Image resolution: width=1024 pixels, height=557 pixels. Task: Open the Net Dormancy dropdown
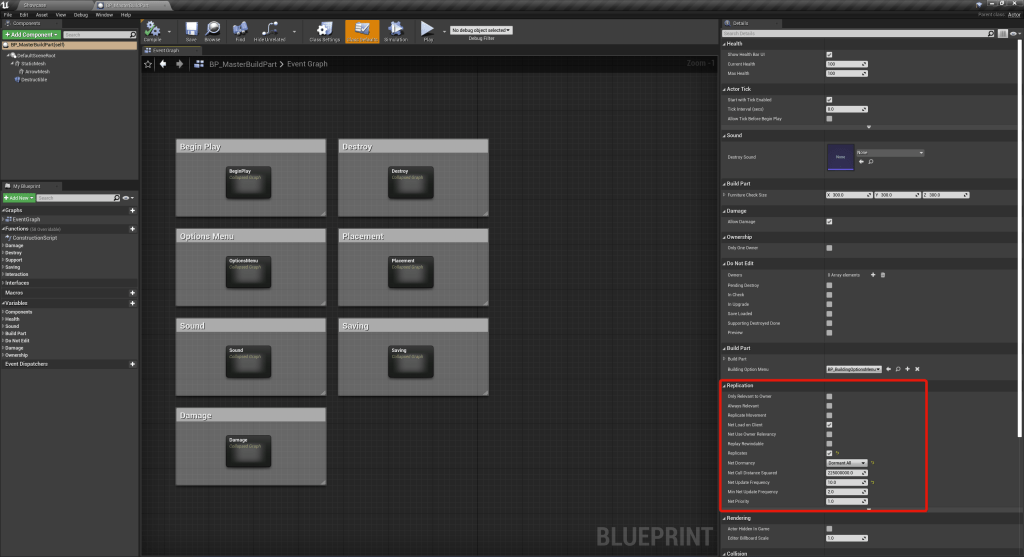845,463
